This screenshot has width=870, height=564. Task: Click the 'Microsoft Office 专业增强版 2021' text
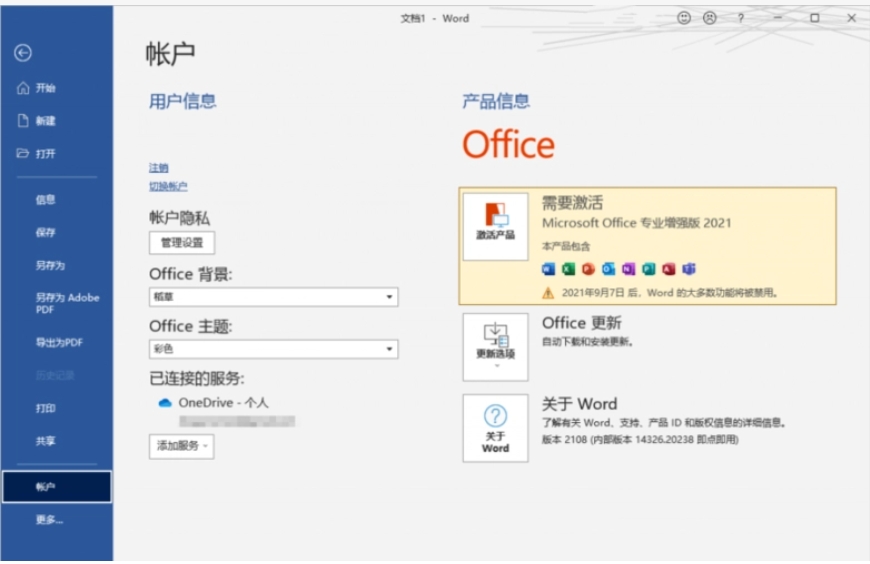click(636, 223)
